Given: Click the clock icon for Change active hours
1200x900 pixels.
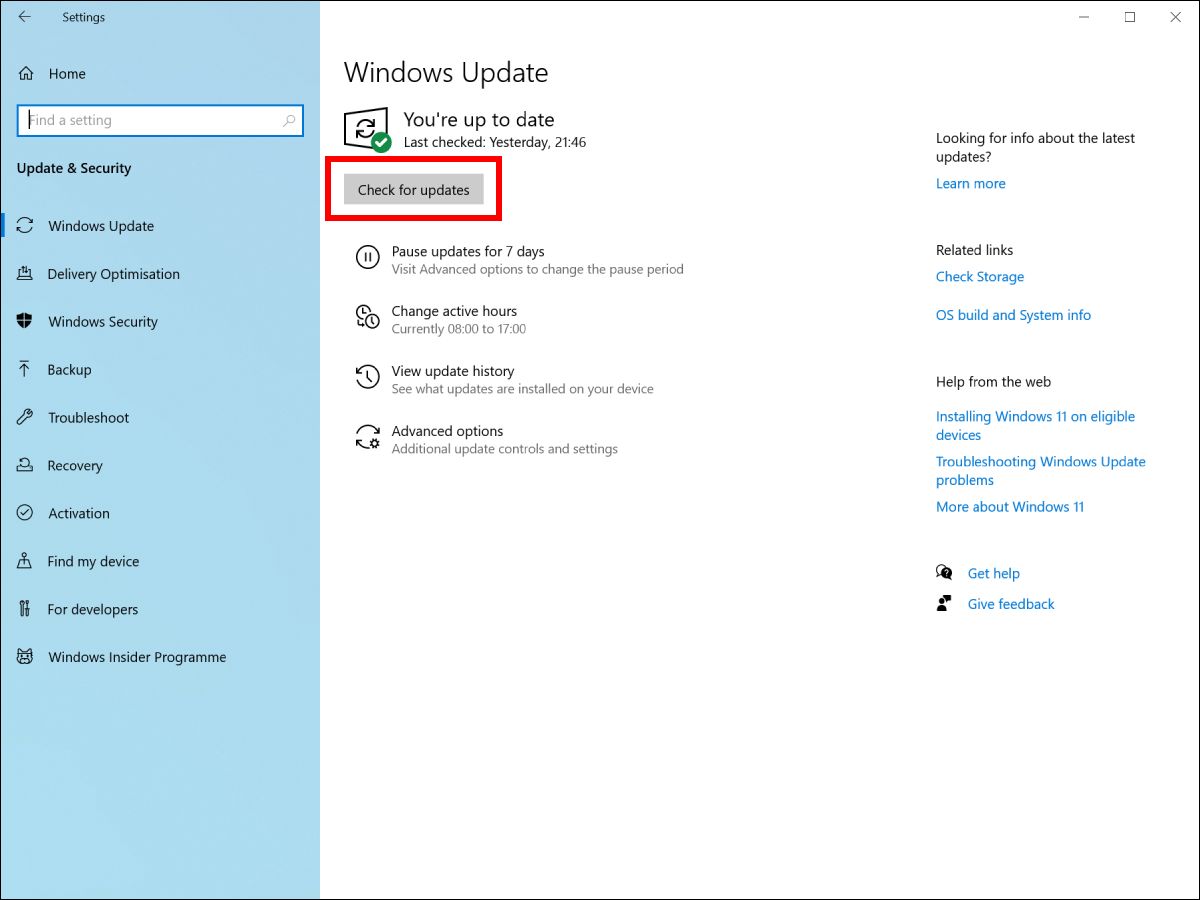Looking at the screenshot, I should 368,318.
